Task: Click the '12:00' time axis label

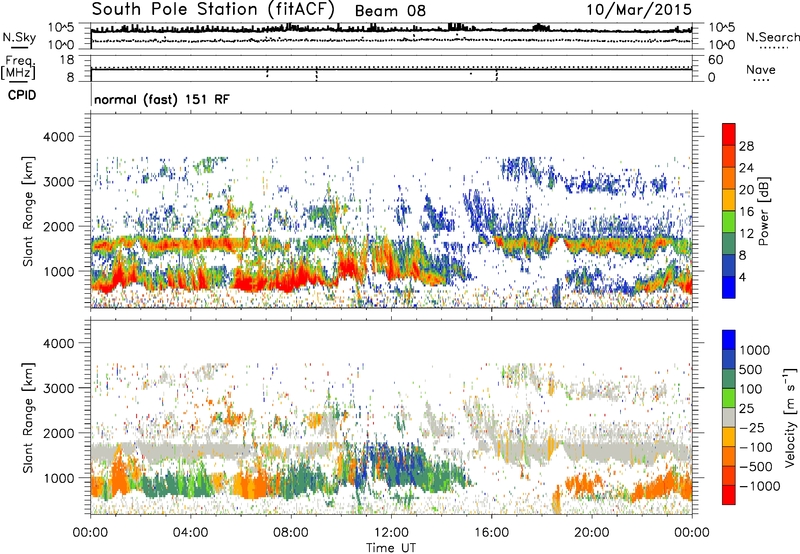Action: pyautogui.click(x=391, y=533)
